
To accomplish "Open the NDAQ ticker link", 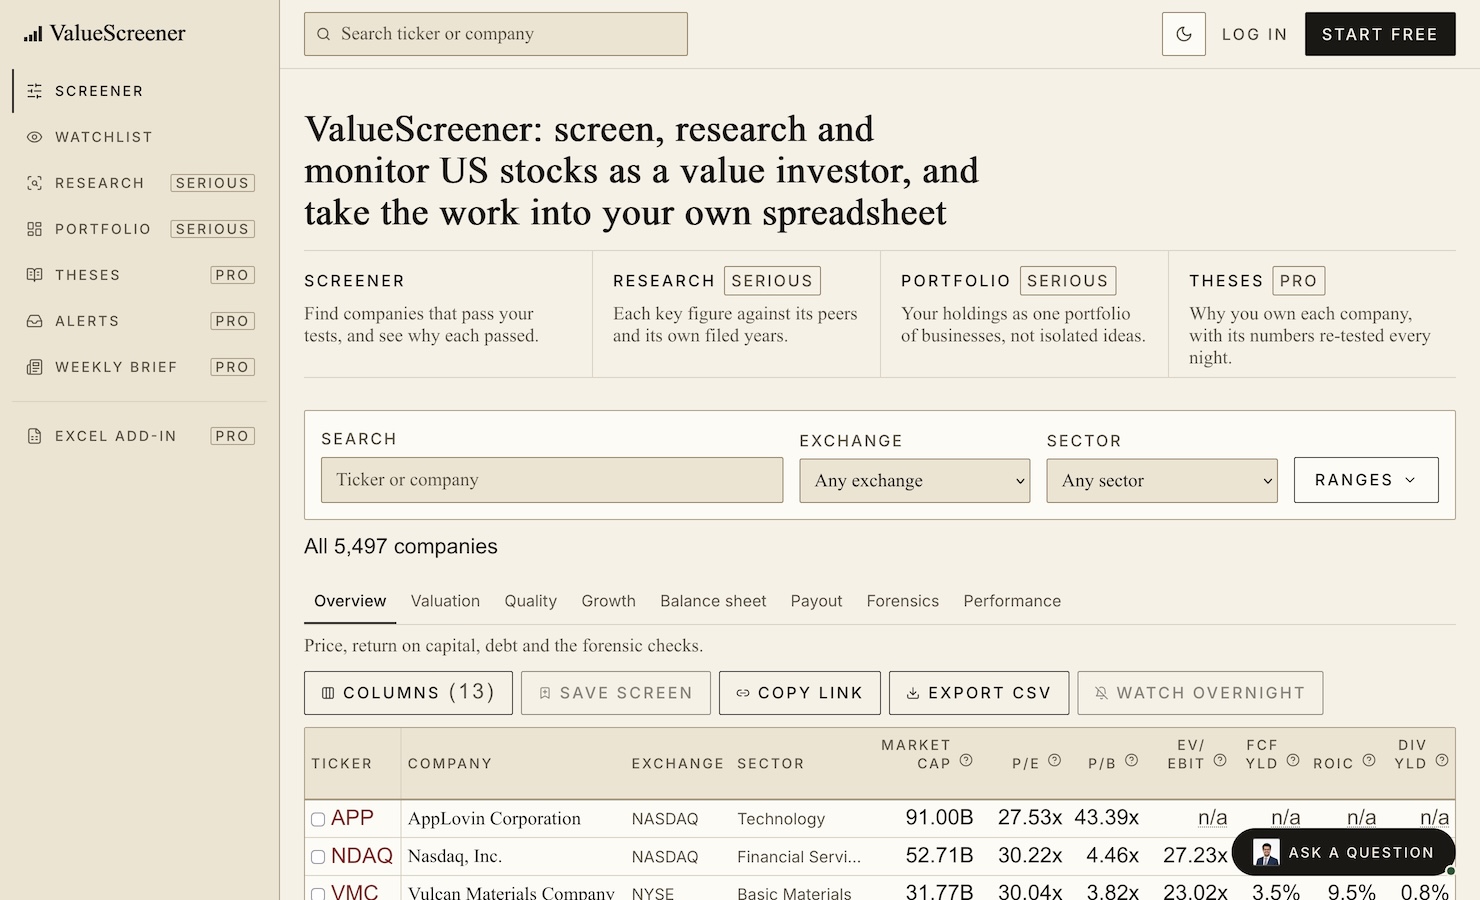I will 362,856.
